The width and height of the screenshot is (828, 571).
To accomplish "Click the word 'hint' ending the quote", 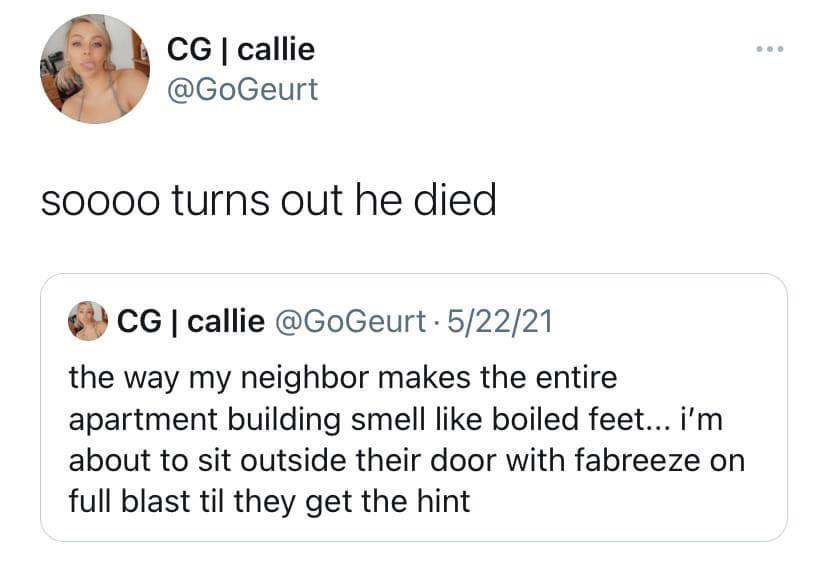I will [444, 501].
